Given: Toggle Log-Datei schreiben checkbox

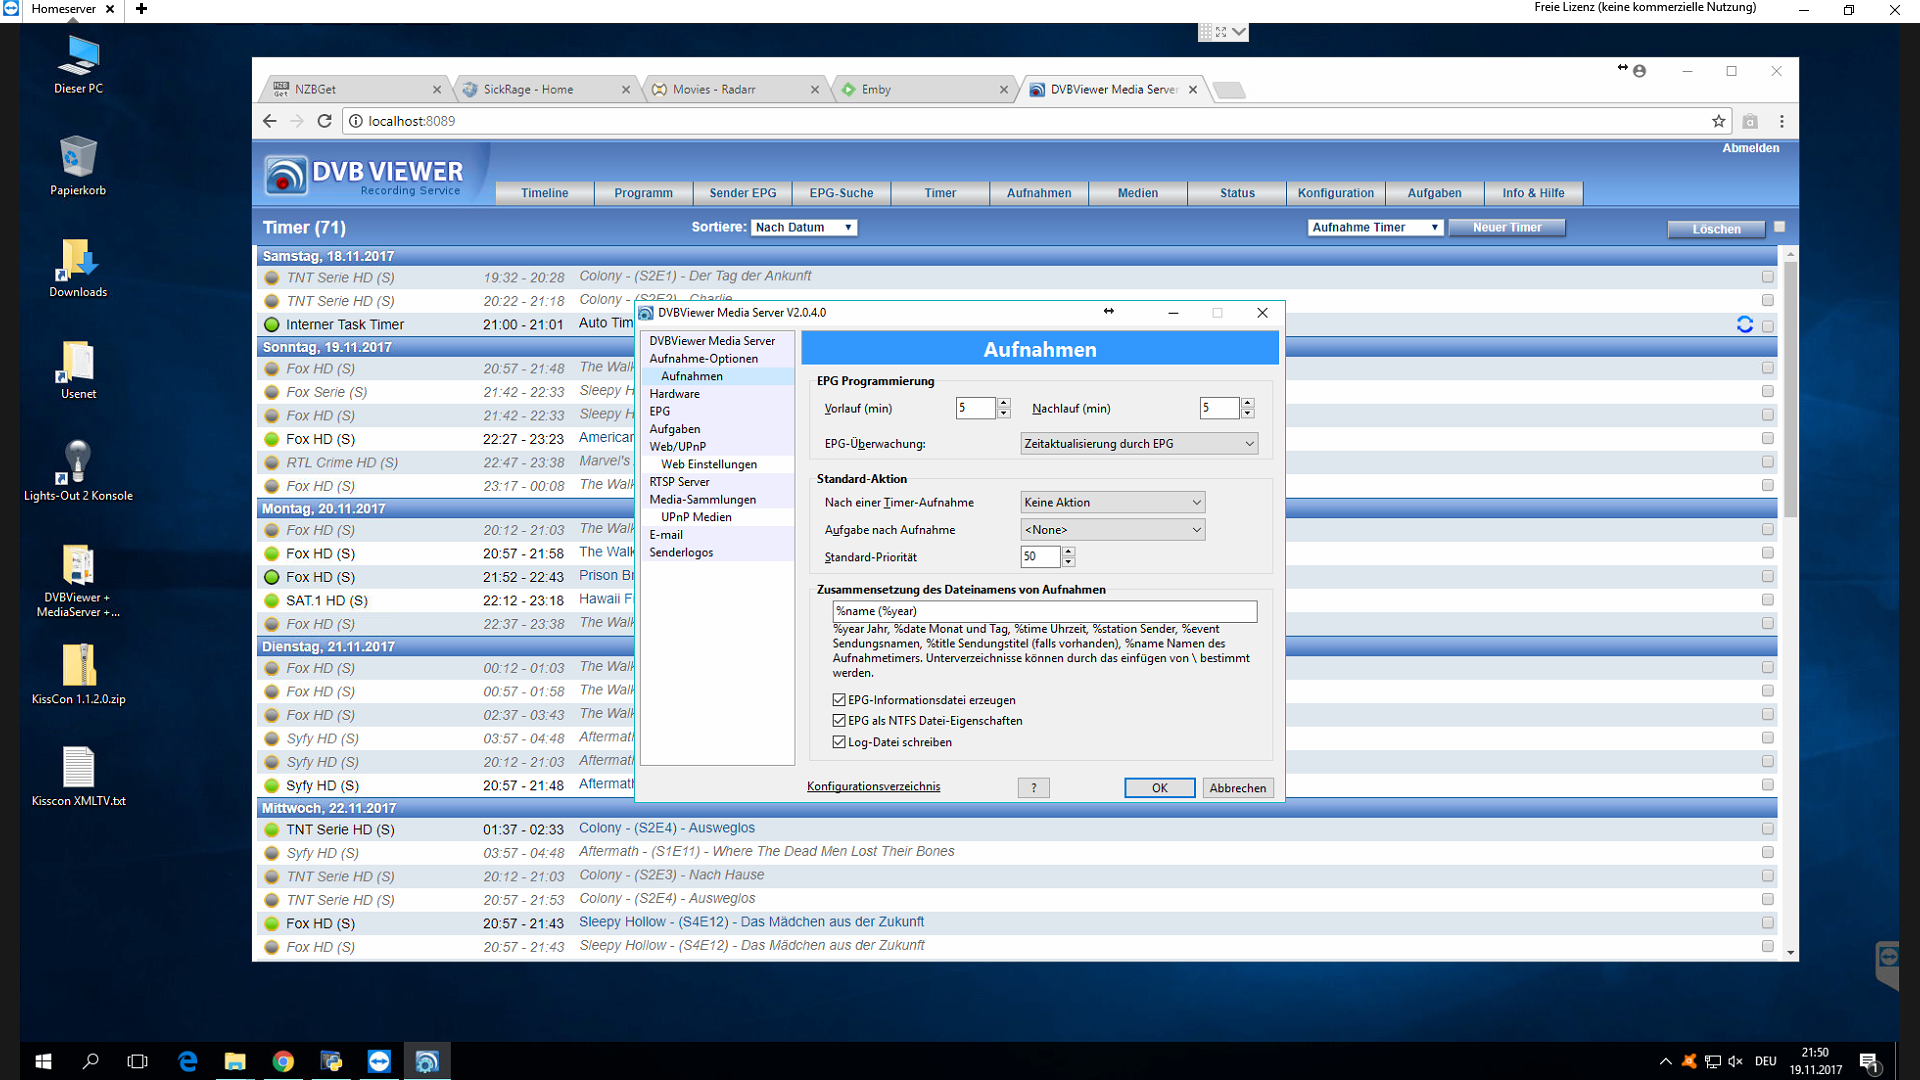Looking at the screenshot, I should pyautogui.click(x=839, y=742).
